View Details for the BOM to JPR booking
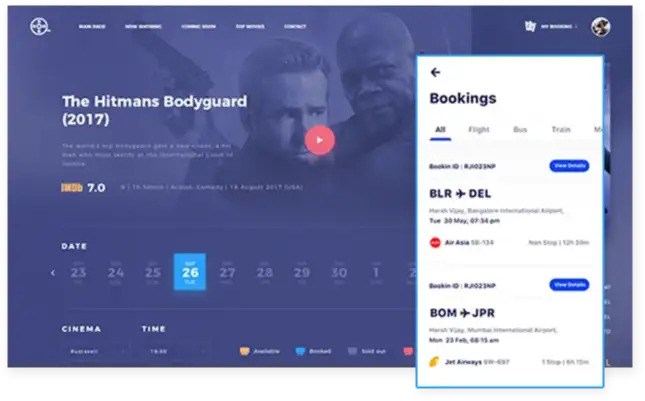The image size is (645, 401). coord(569,285)
